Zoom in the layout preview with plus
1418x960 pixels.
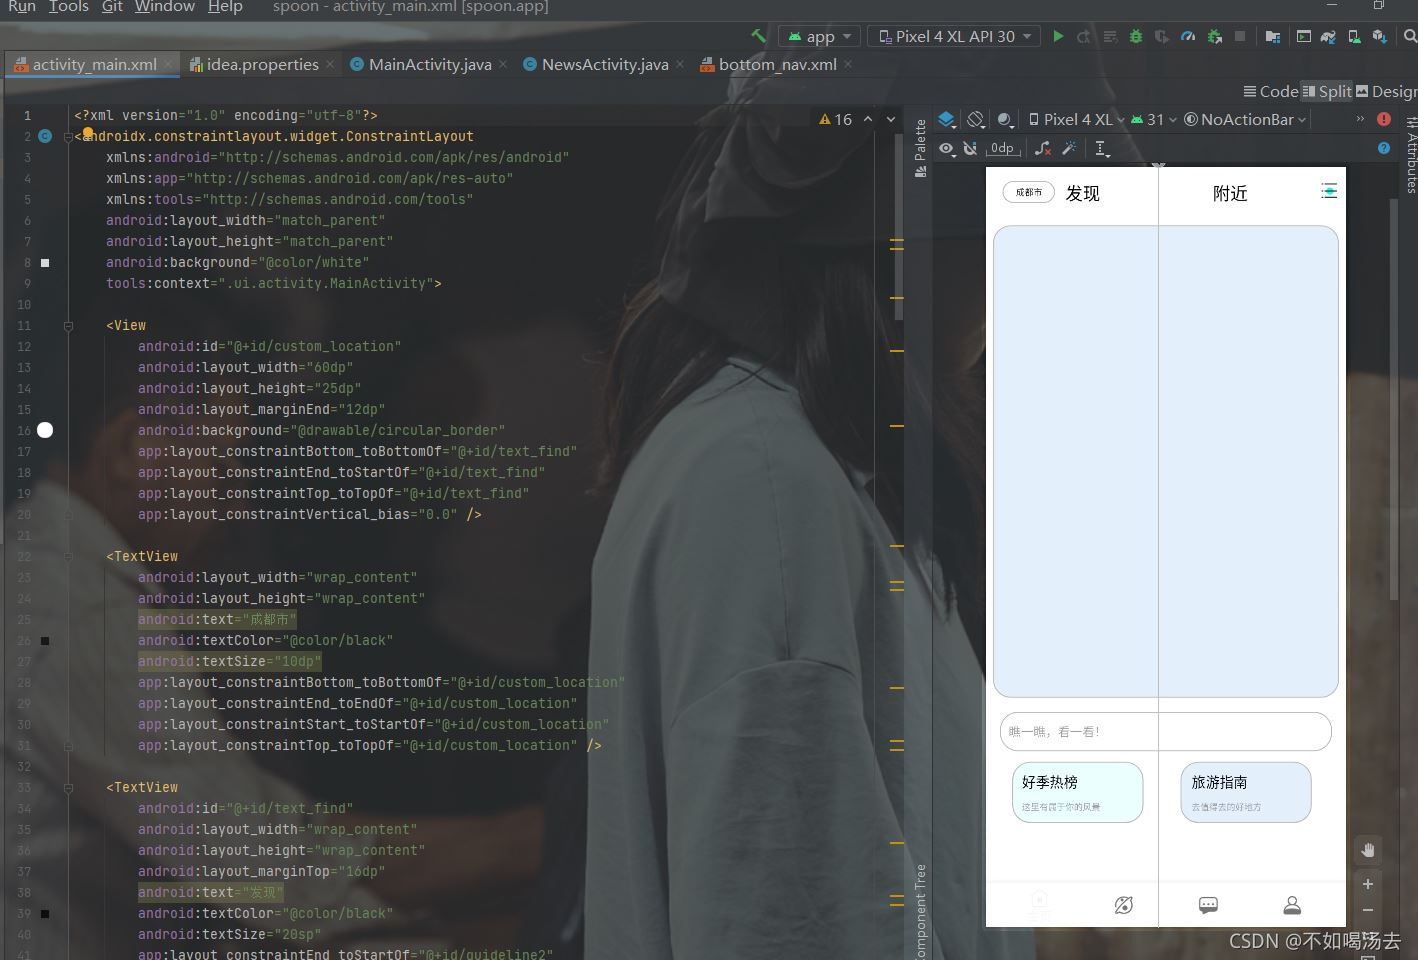click(1368, 884)
